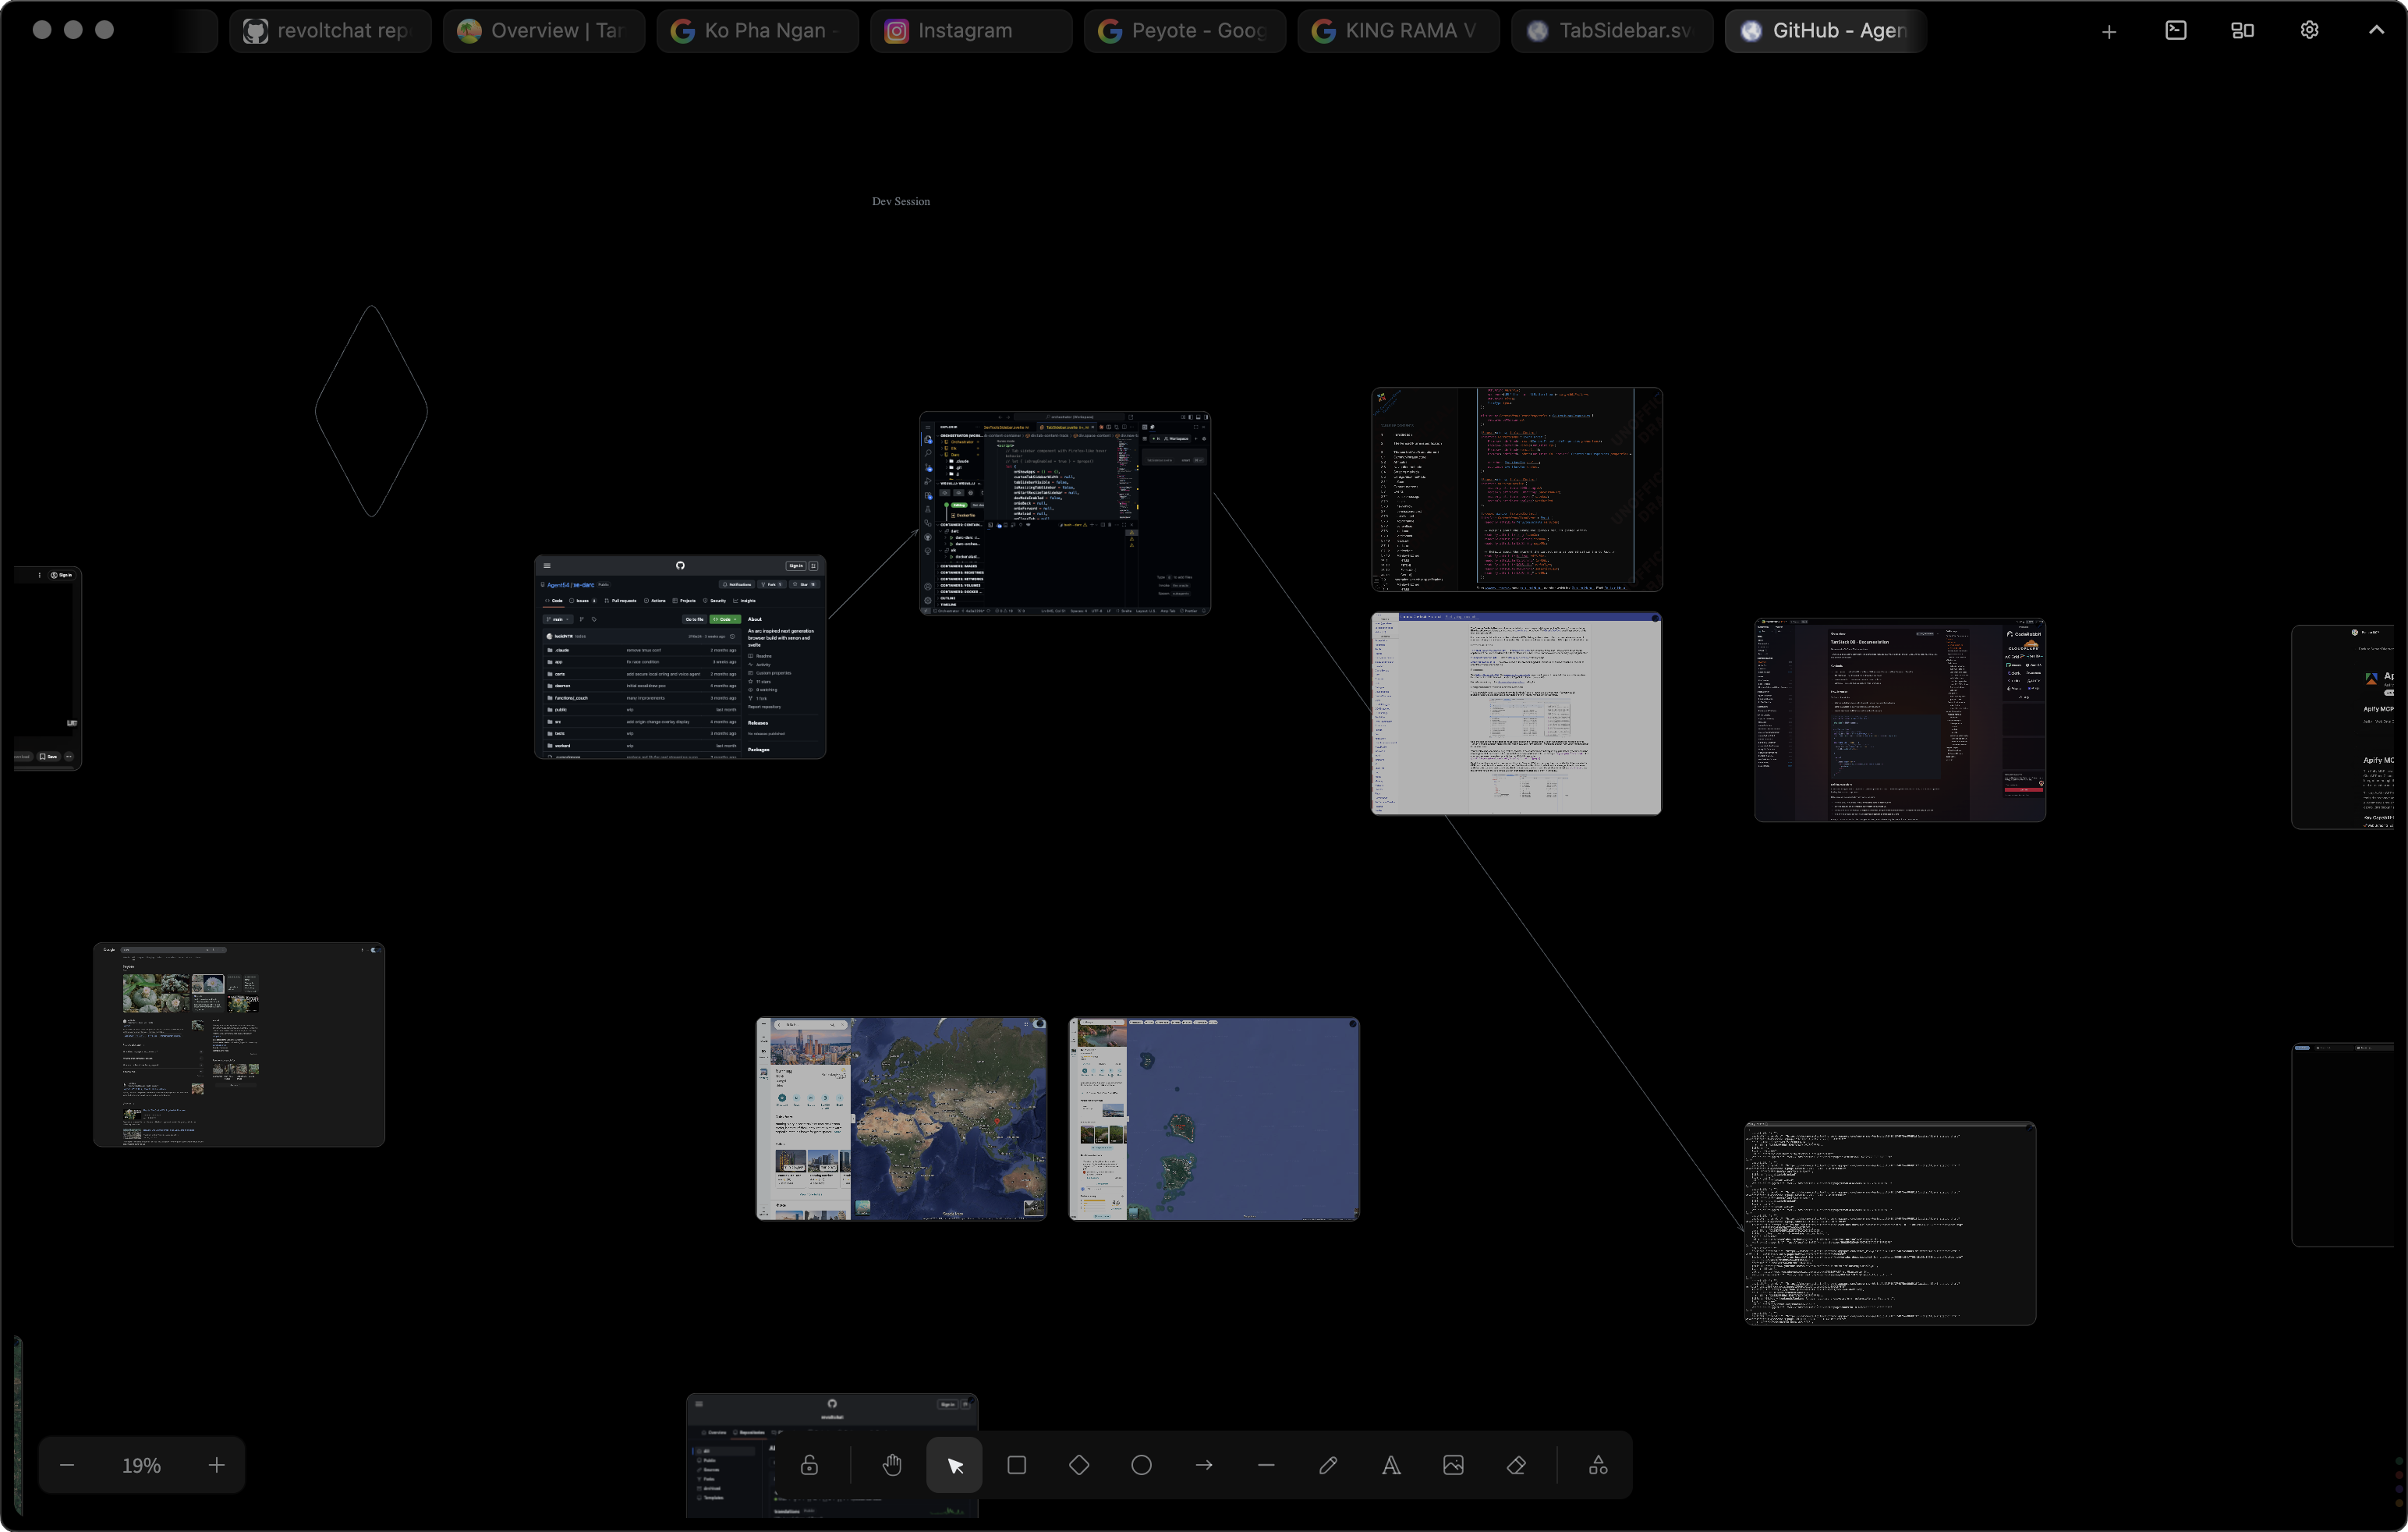Activate the Select arrow tool
Screen dimensions: 2408x1532
pyautogui.click(x=953, y=1465)
